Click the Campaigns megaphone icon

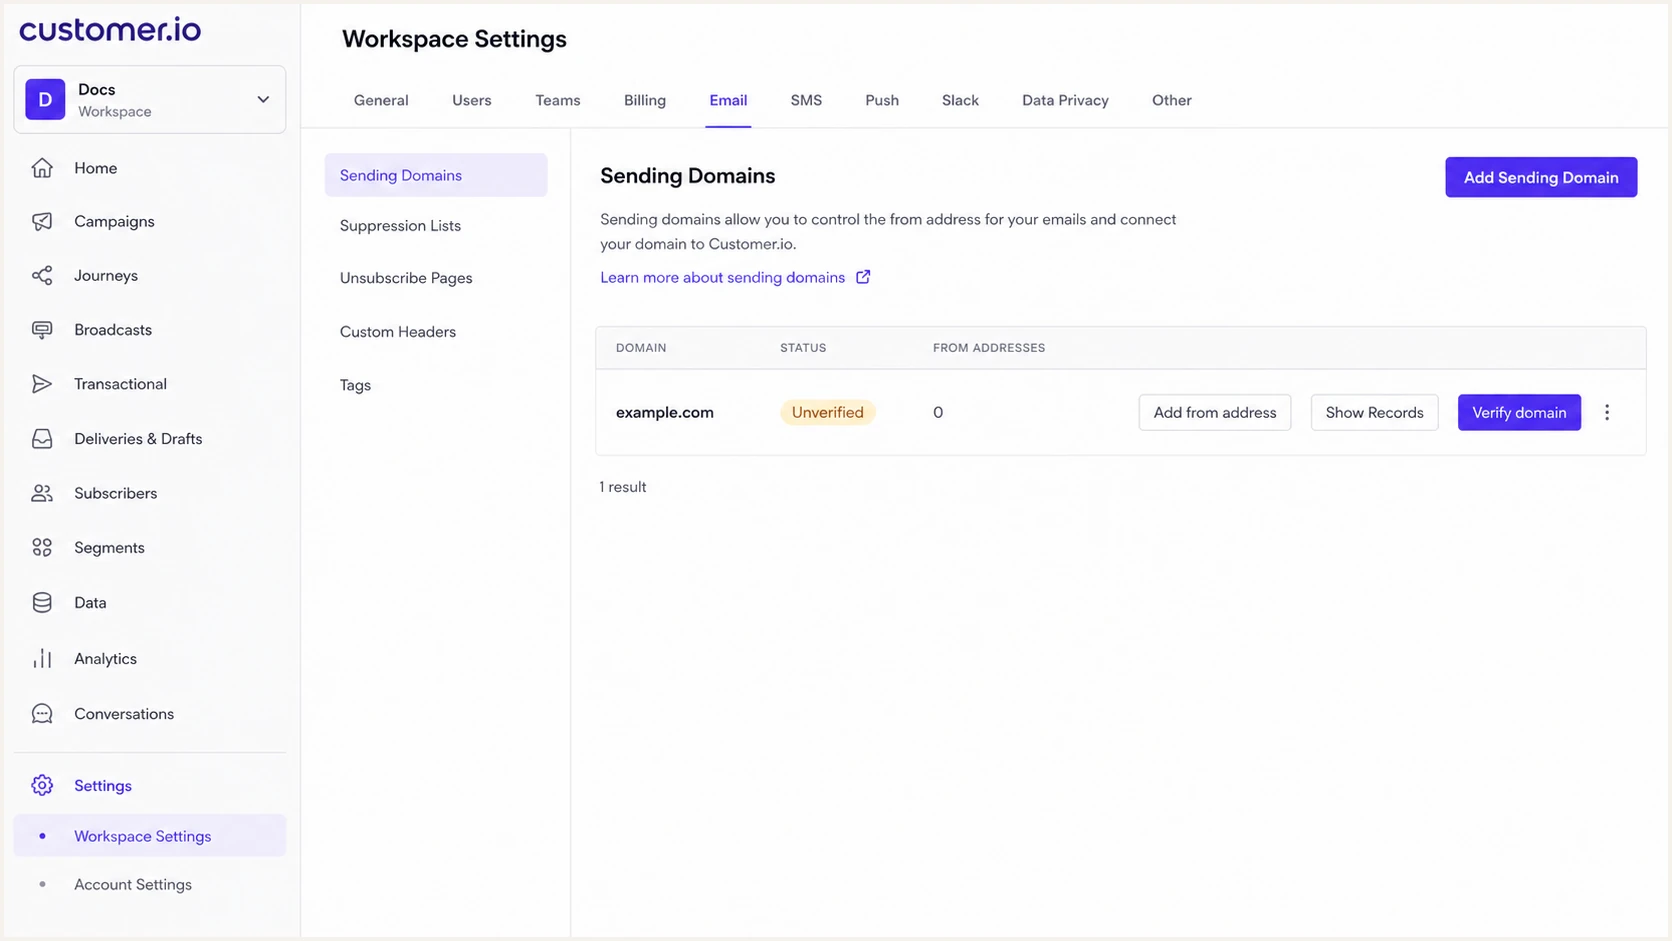[42, 222]
